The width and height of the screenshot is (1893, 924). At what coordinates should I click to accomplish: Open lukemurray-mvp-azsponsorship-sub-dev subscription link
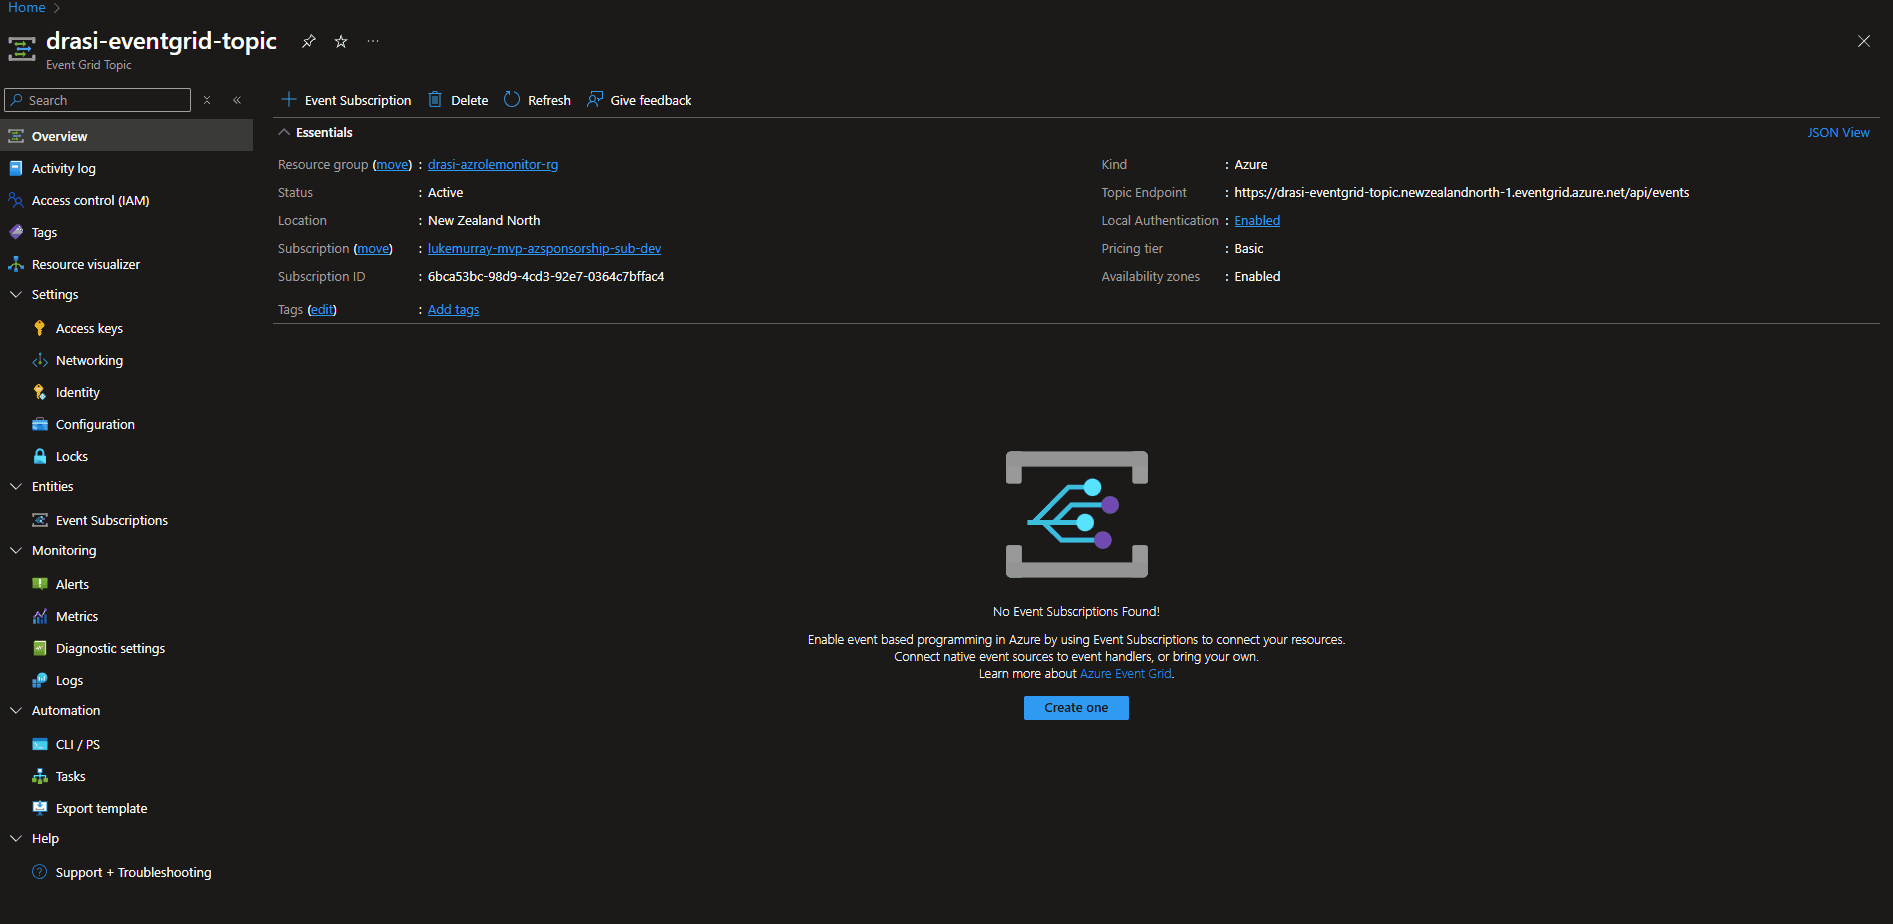point(544,248)
